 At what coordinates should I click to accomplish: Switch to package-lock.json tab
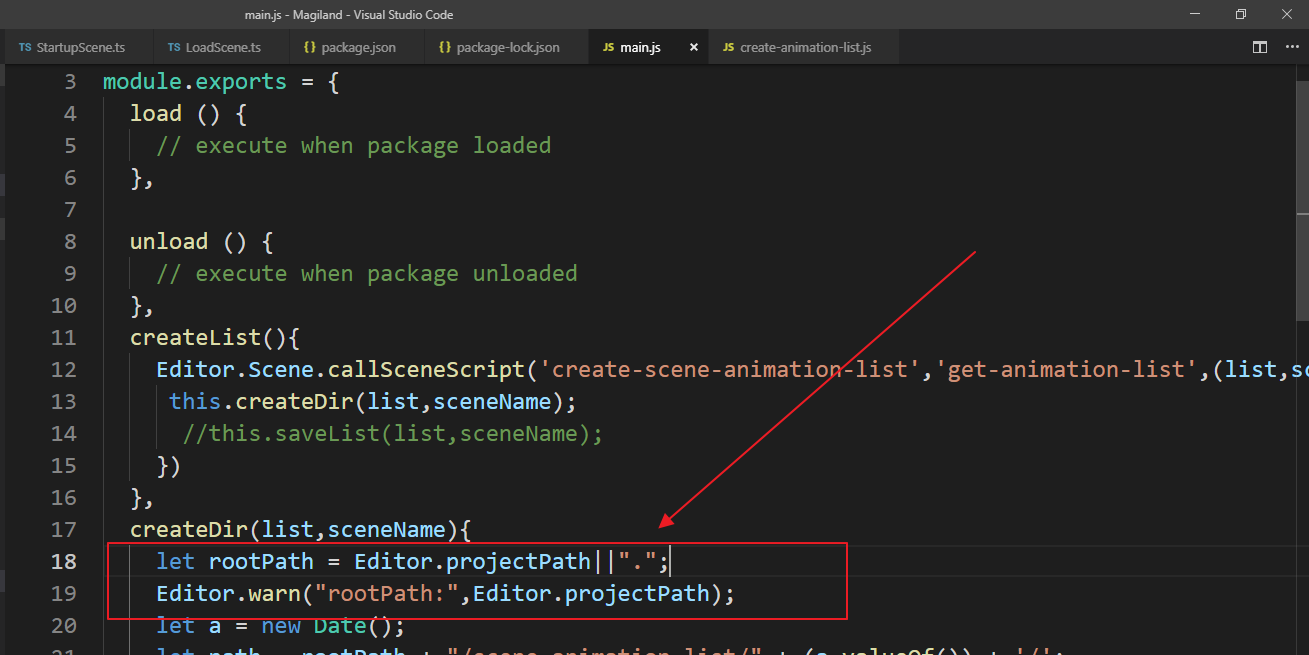pyautogui.click(x=507, y=47)
